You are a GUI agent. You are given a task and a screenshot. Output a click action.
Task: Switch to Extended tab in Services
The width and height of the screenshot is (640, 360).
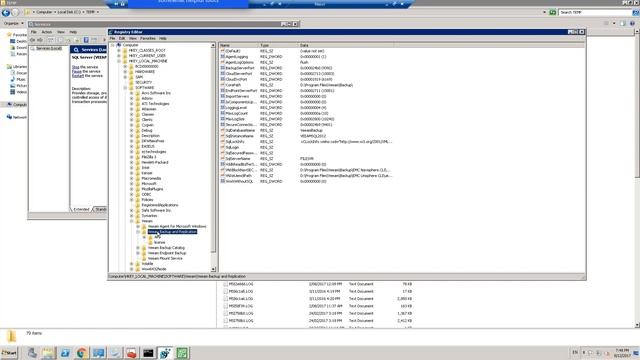[x=81, y=209]
